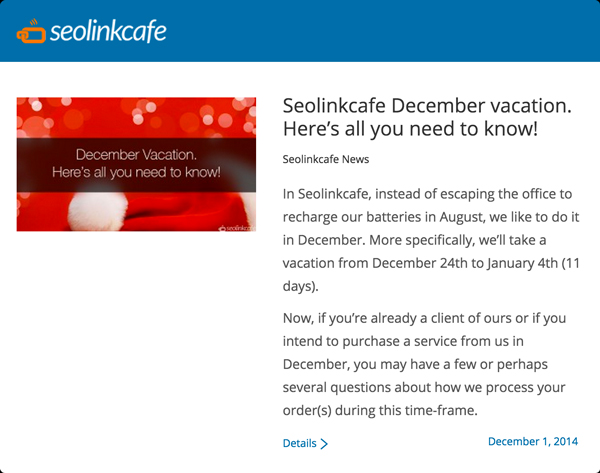Open the December Vacation thumbnail image
Image resolution: width=600 pixels, height=473 pixels.
[x=136, y=164]
